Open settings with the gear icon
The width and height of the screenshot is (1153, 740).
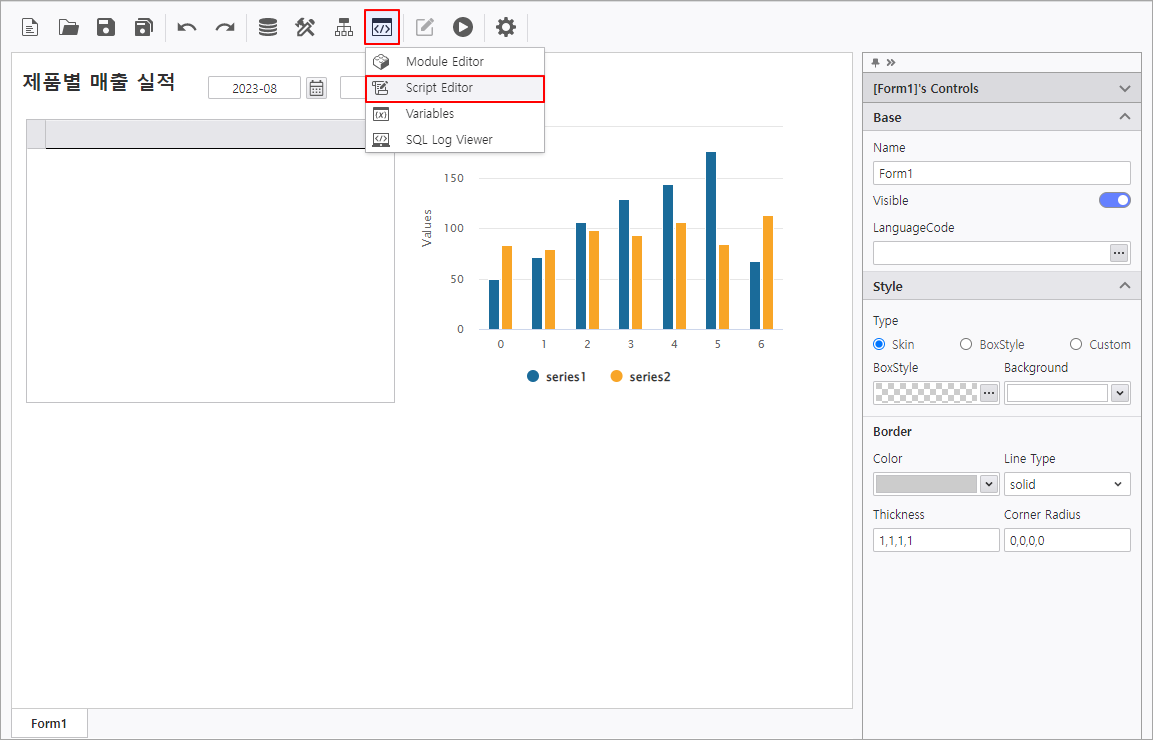pyautogui.click(x=506, y=28)
